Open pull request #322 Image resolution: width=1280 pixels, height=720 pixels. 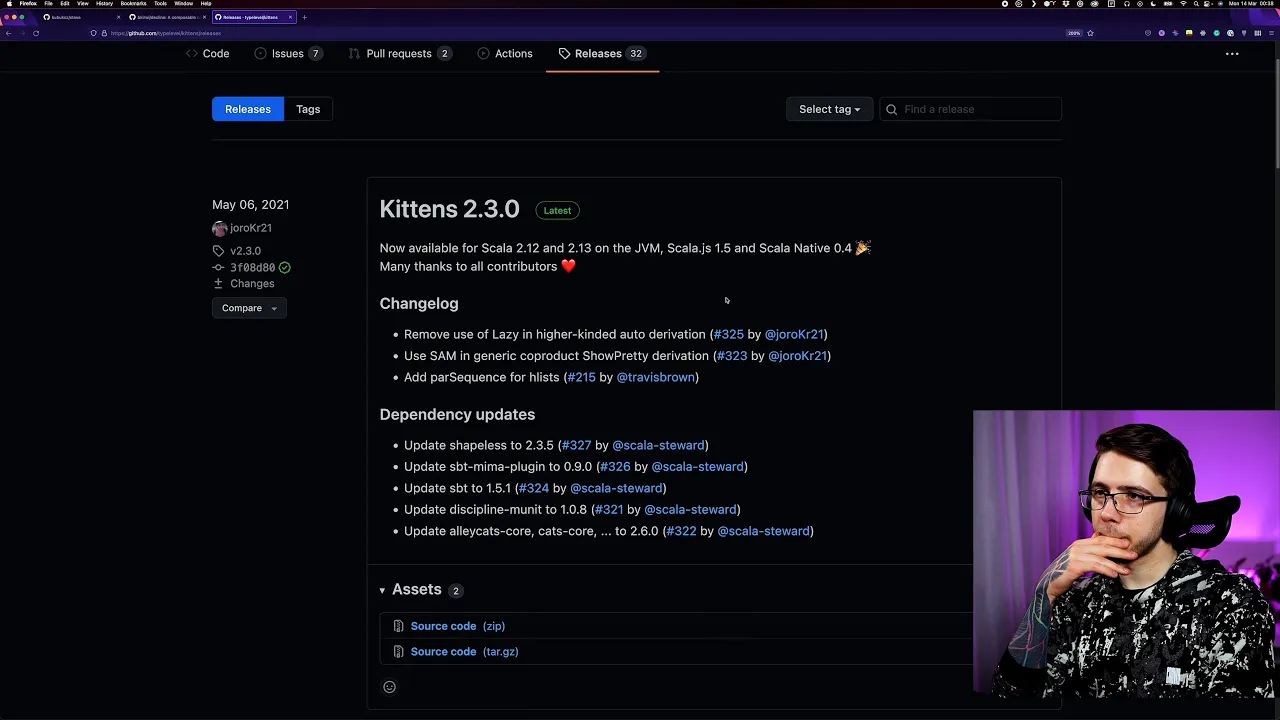click(681, 531)
